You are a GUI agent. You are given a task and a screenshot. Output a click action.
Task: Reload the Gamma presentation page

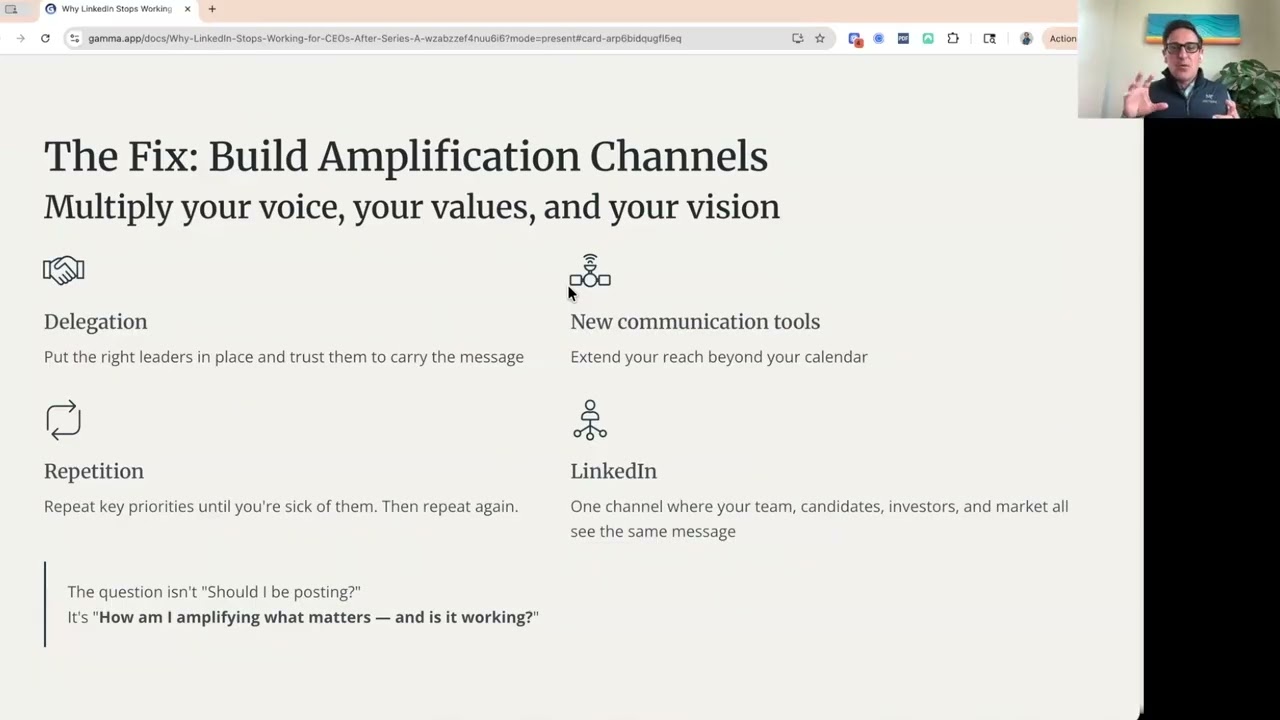(x=45, y=38)
